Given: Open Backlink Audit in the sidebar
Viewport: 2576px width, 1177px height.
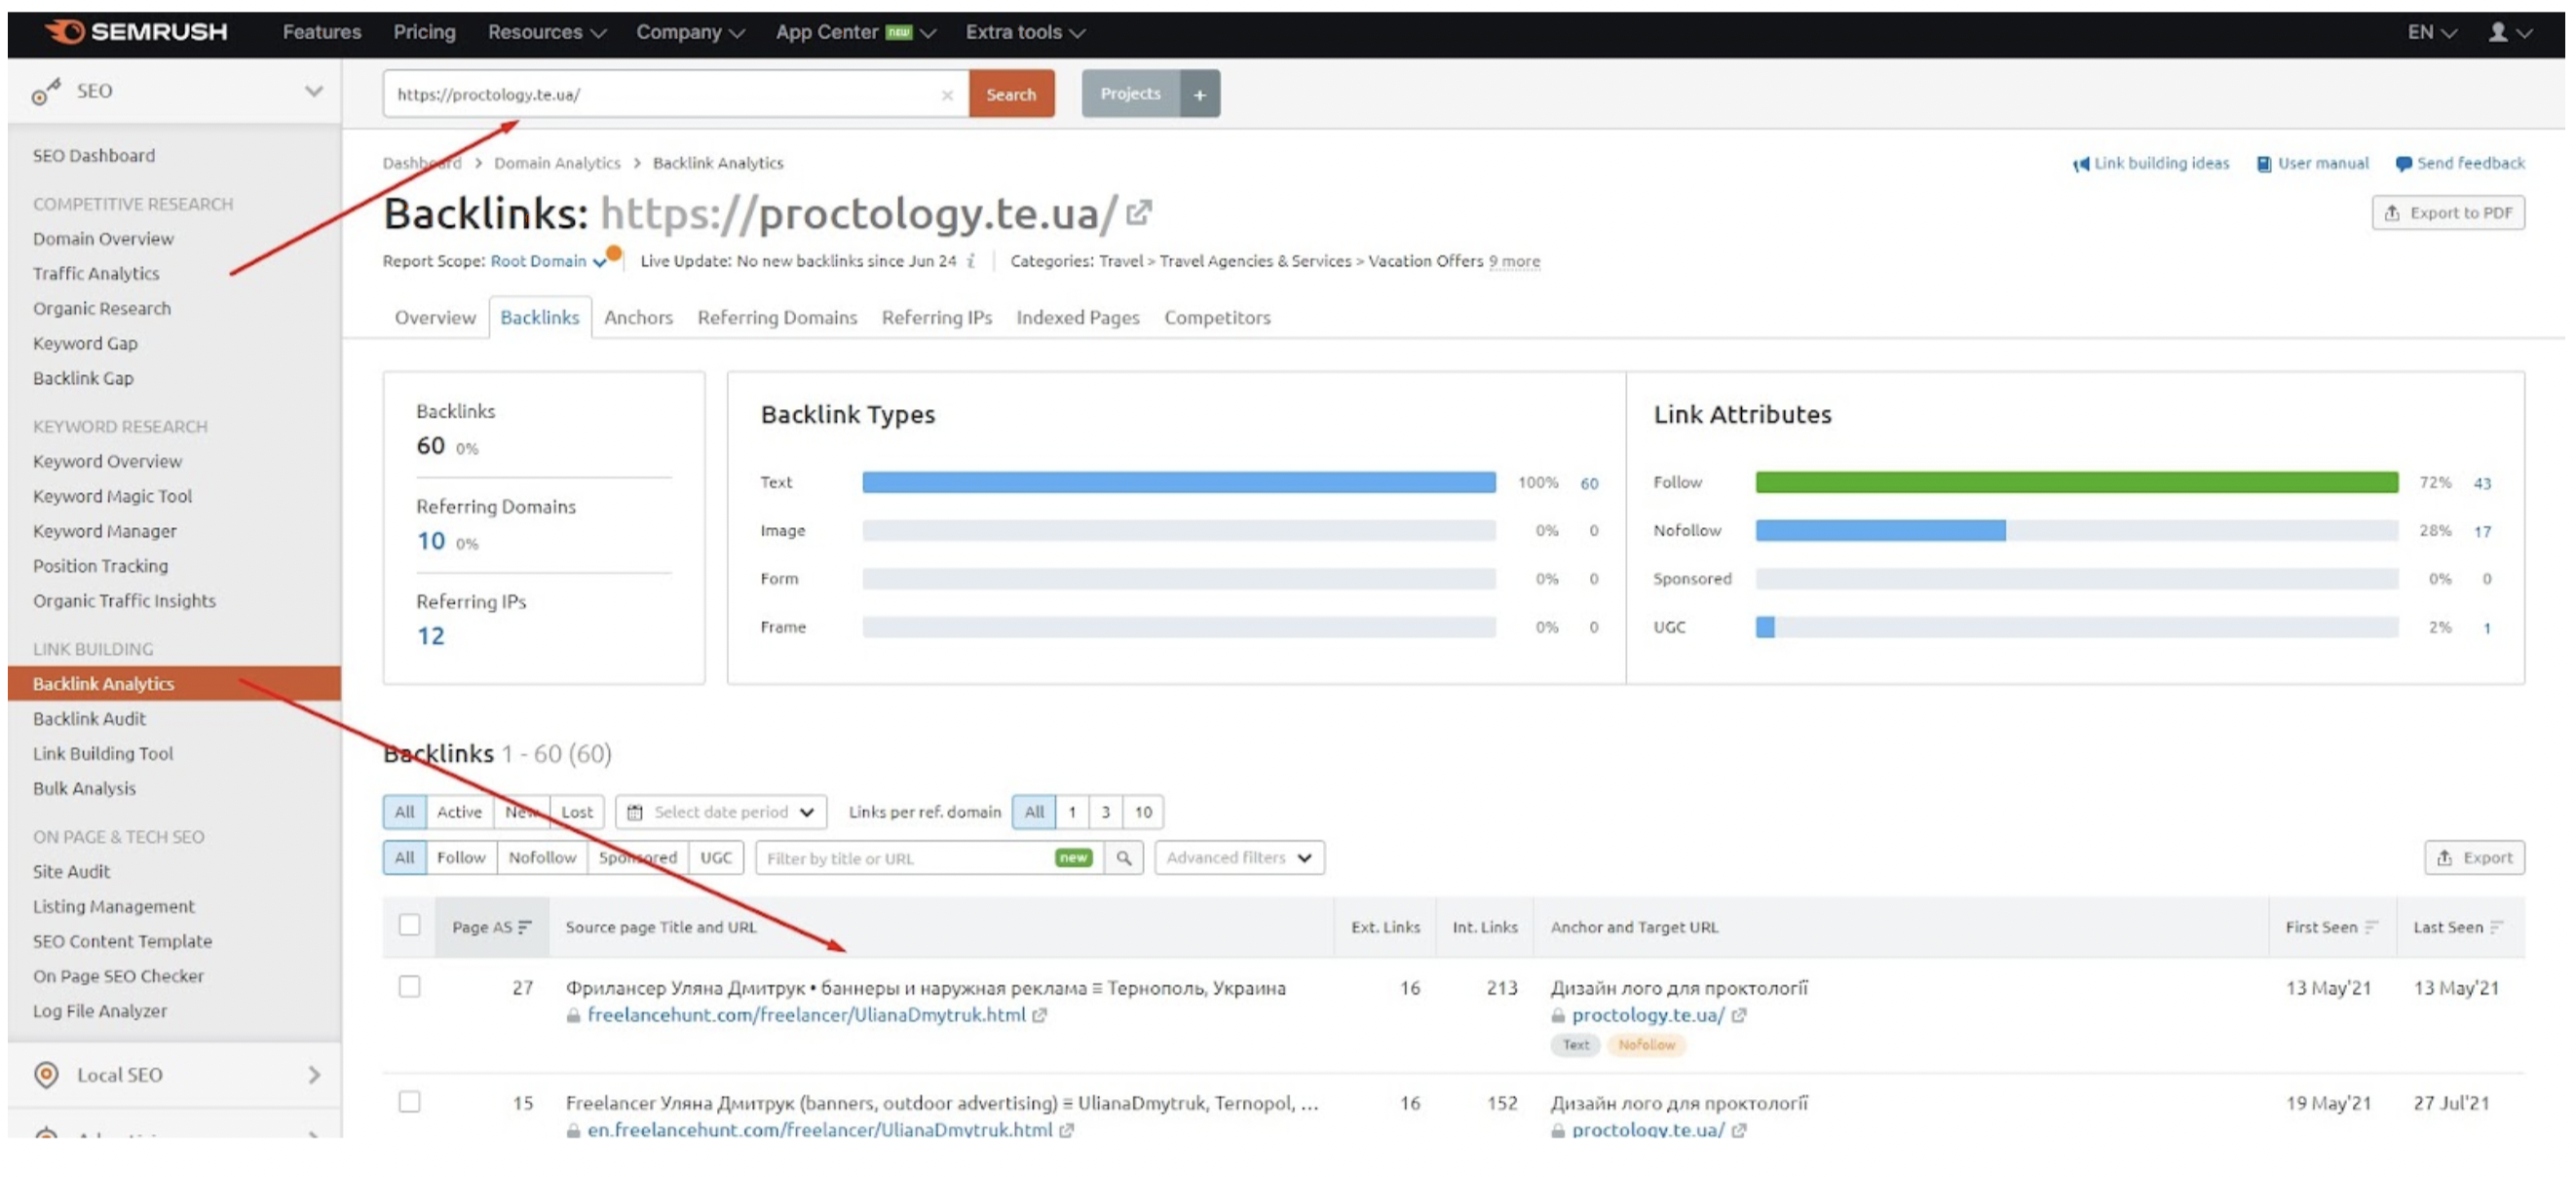Looking at the screenshot, I should click(89, 719).
